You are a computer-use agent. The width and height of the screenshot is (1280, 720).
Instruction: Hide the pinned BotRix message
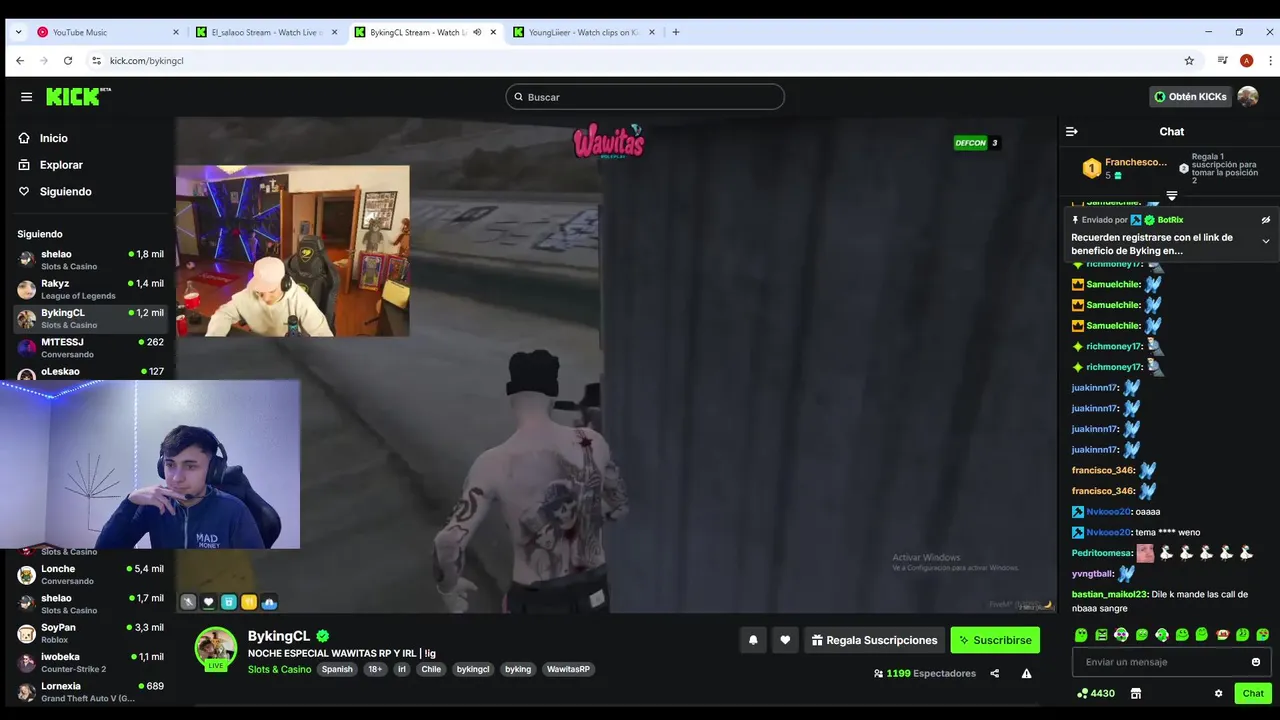click(x=1265, y=220)
